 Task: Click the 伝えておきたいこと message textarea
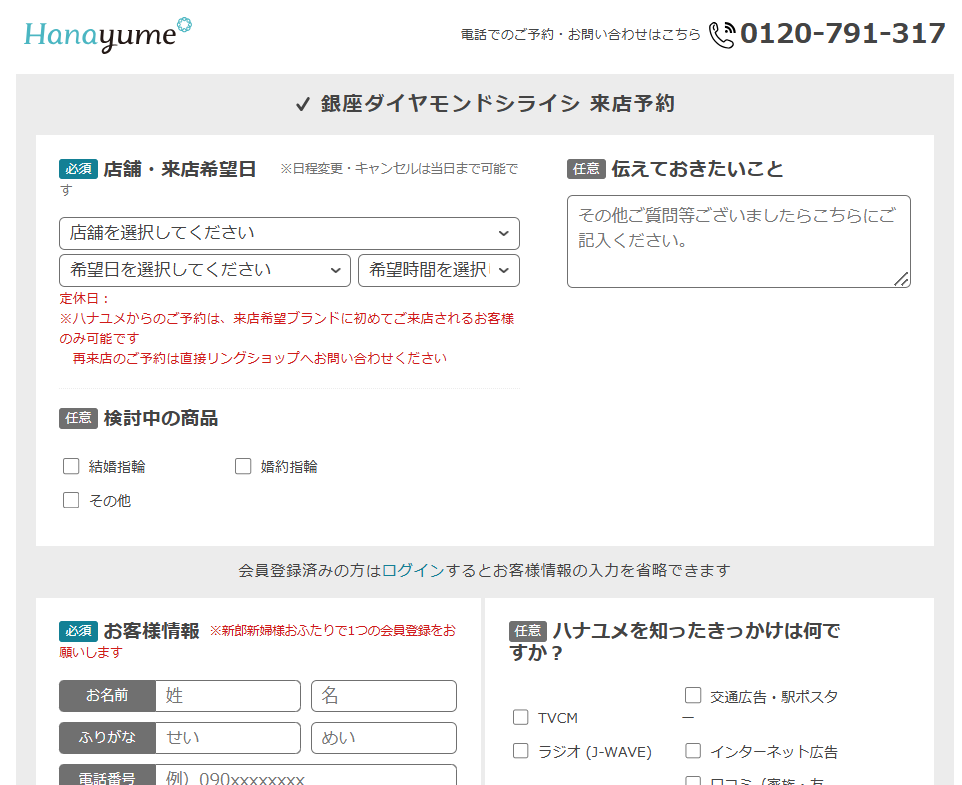(738, 241)
